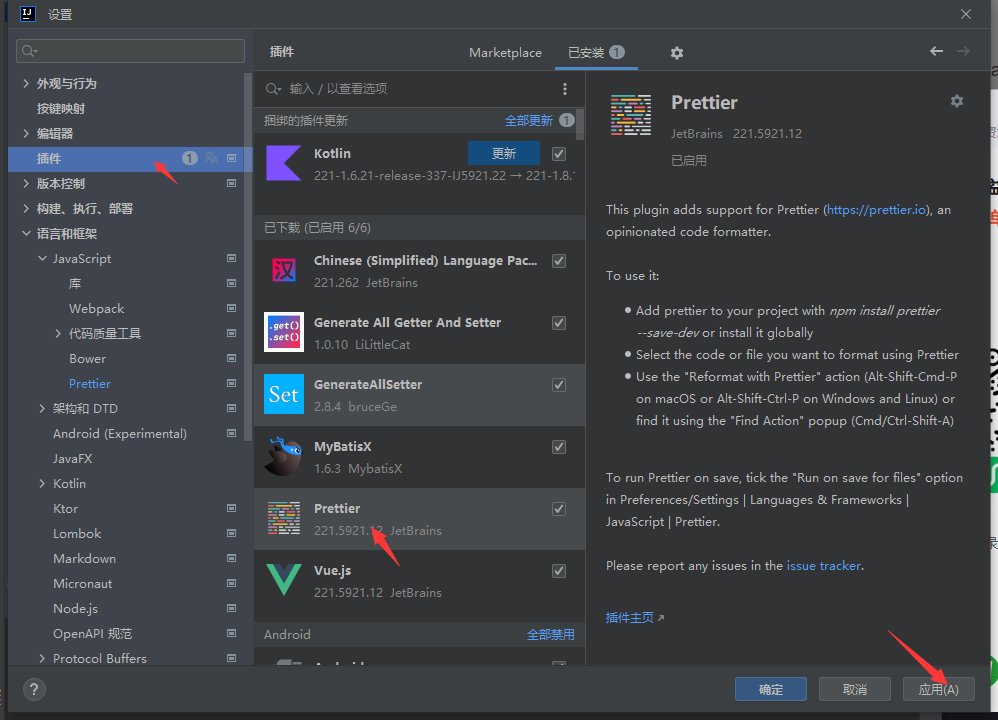Screen dimensions: 998x720
Task: Click the settings tree vertical scrollbar
Action: [248, 255]
